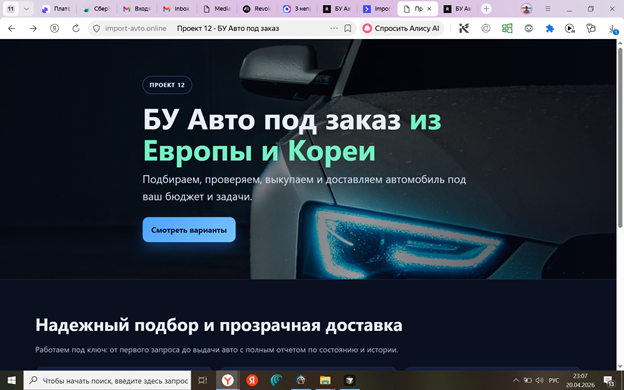This screenshot has width=624, height=390.
Task: Switch the РУС input language indicator
Action: coord(554,380)
